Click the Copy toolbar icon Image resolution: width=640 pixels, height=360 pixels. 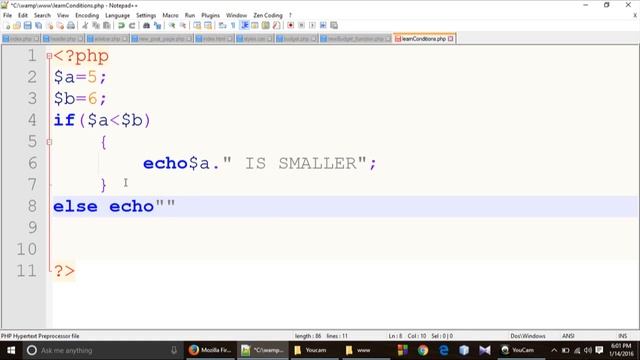point(96,26)
